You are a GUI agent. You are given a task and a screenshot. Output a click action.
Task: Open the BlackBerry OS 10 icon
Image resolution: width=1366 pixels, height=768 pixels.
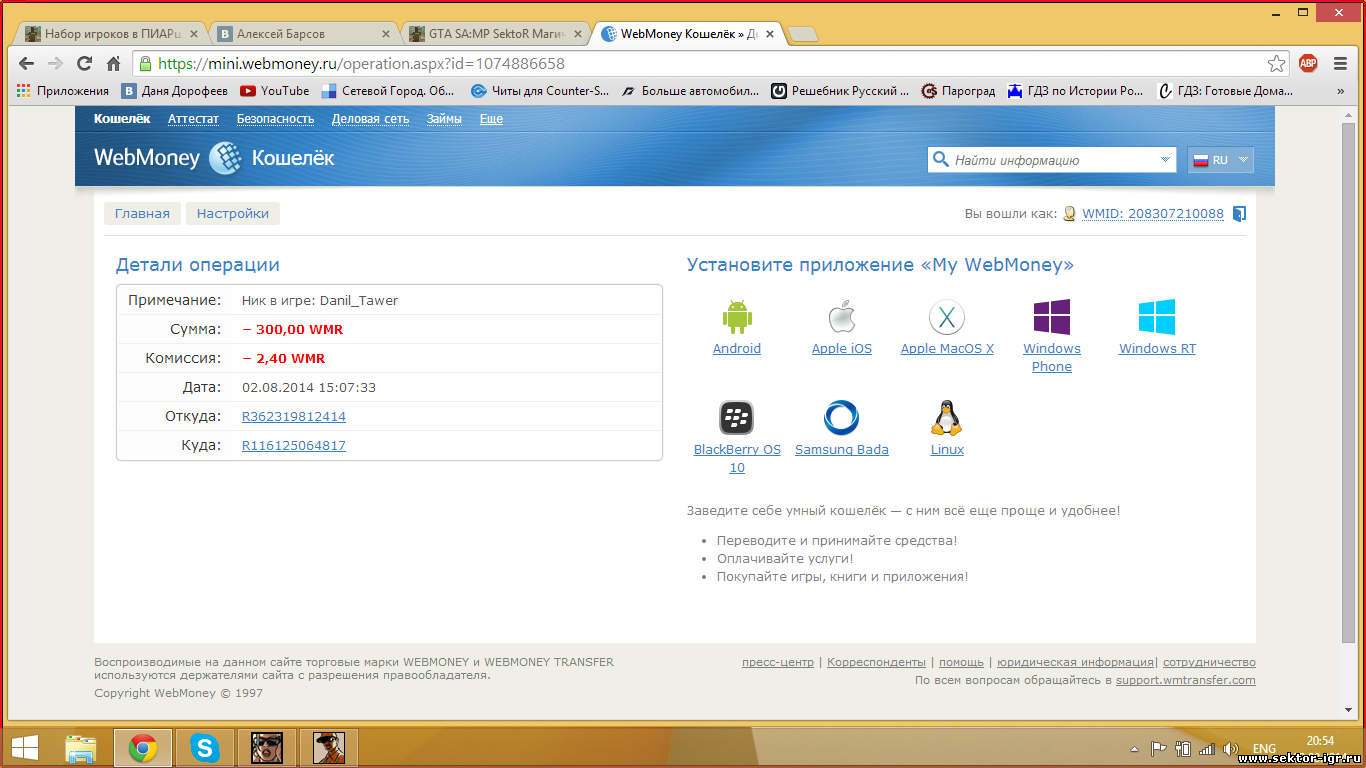click(737, 418)
